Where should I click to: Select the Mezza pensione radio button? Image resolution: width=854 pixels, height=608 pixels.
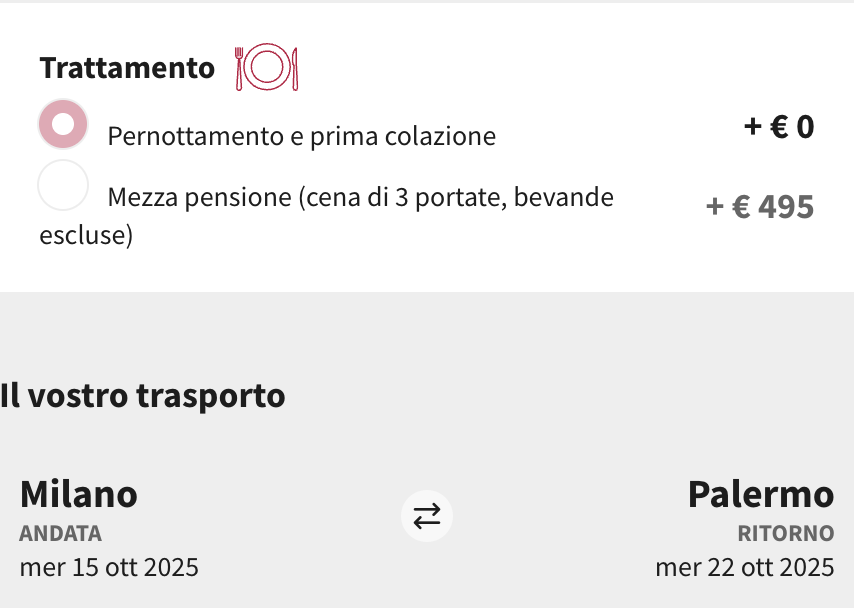point(63,186)
